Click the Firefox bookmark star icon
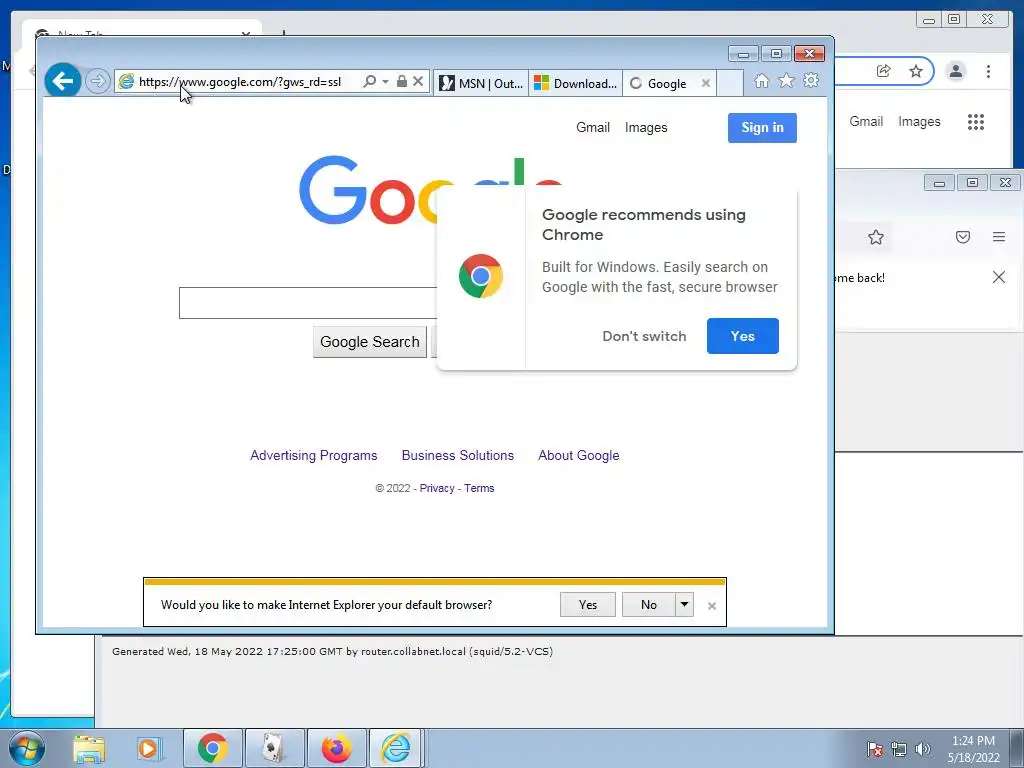The width and height of the screenshot is (1024, 768). coord(876,237)
